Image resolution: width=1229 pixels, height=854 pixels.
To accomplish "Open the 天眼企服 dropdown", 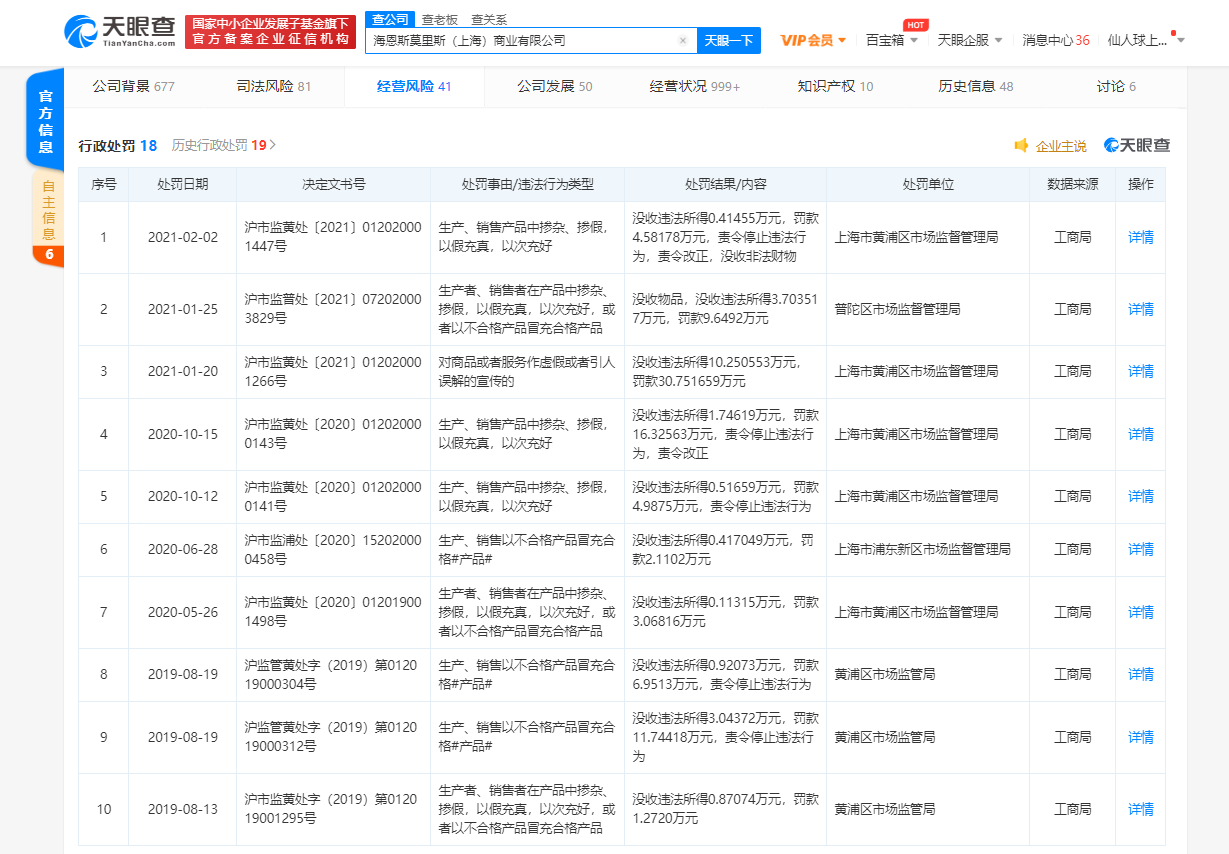I will coord(970,40).
